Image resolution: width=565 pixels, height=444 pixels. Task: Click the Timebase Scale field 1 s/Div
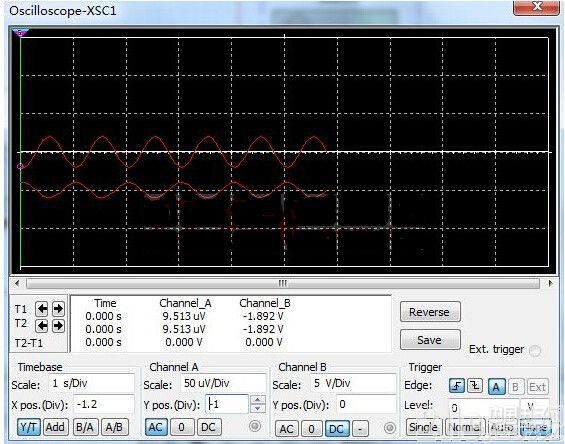coord(91,383)
